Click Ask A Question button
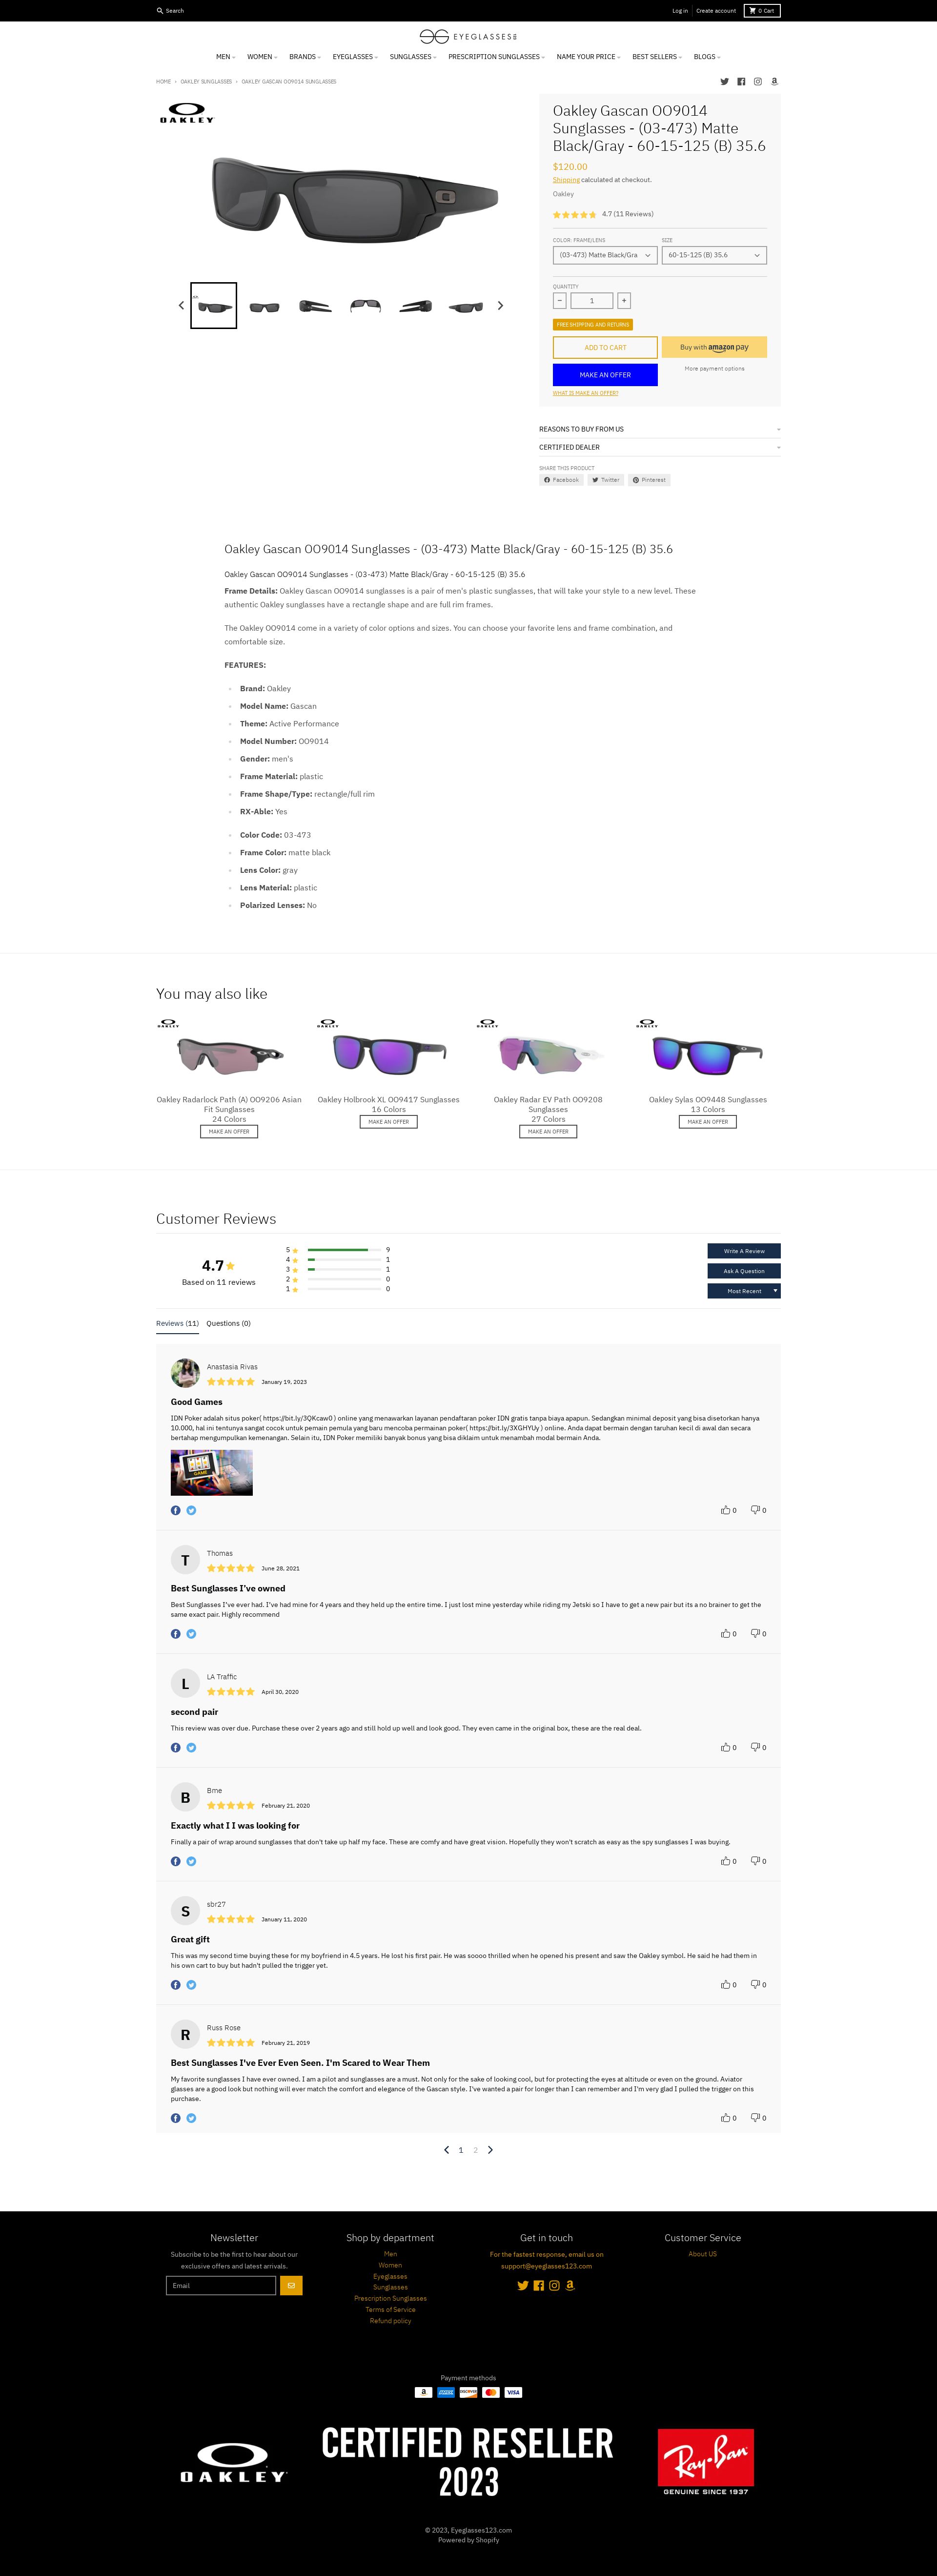This screenshot has width=937, height=2576. click(x=744, y=1271)
